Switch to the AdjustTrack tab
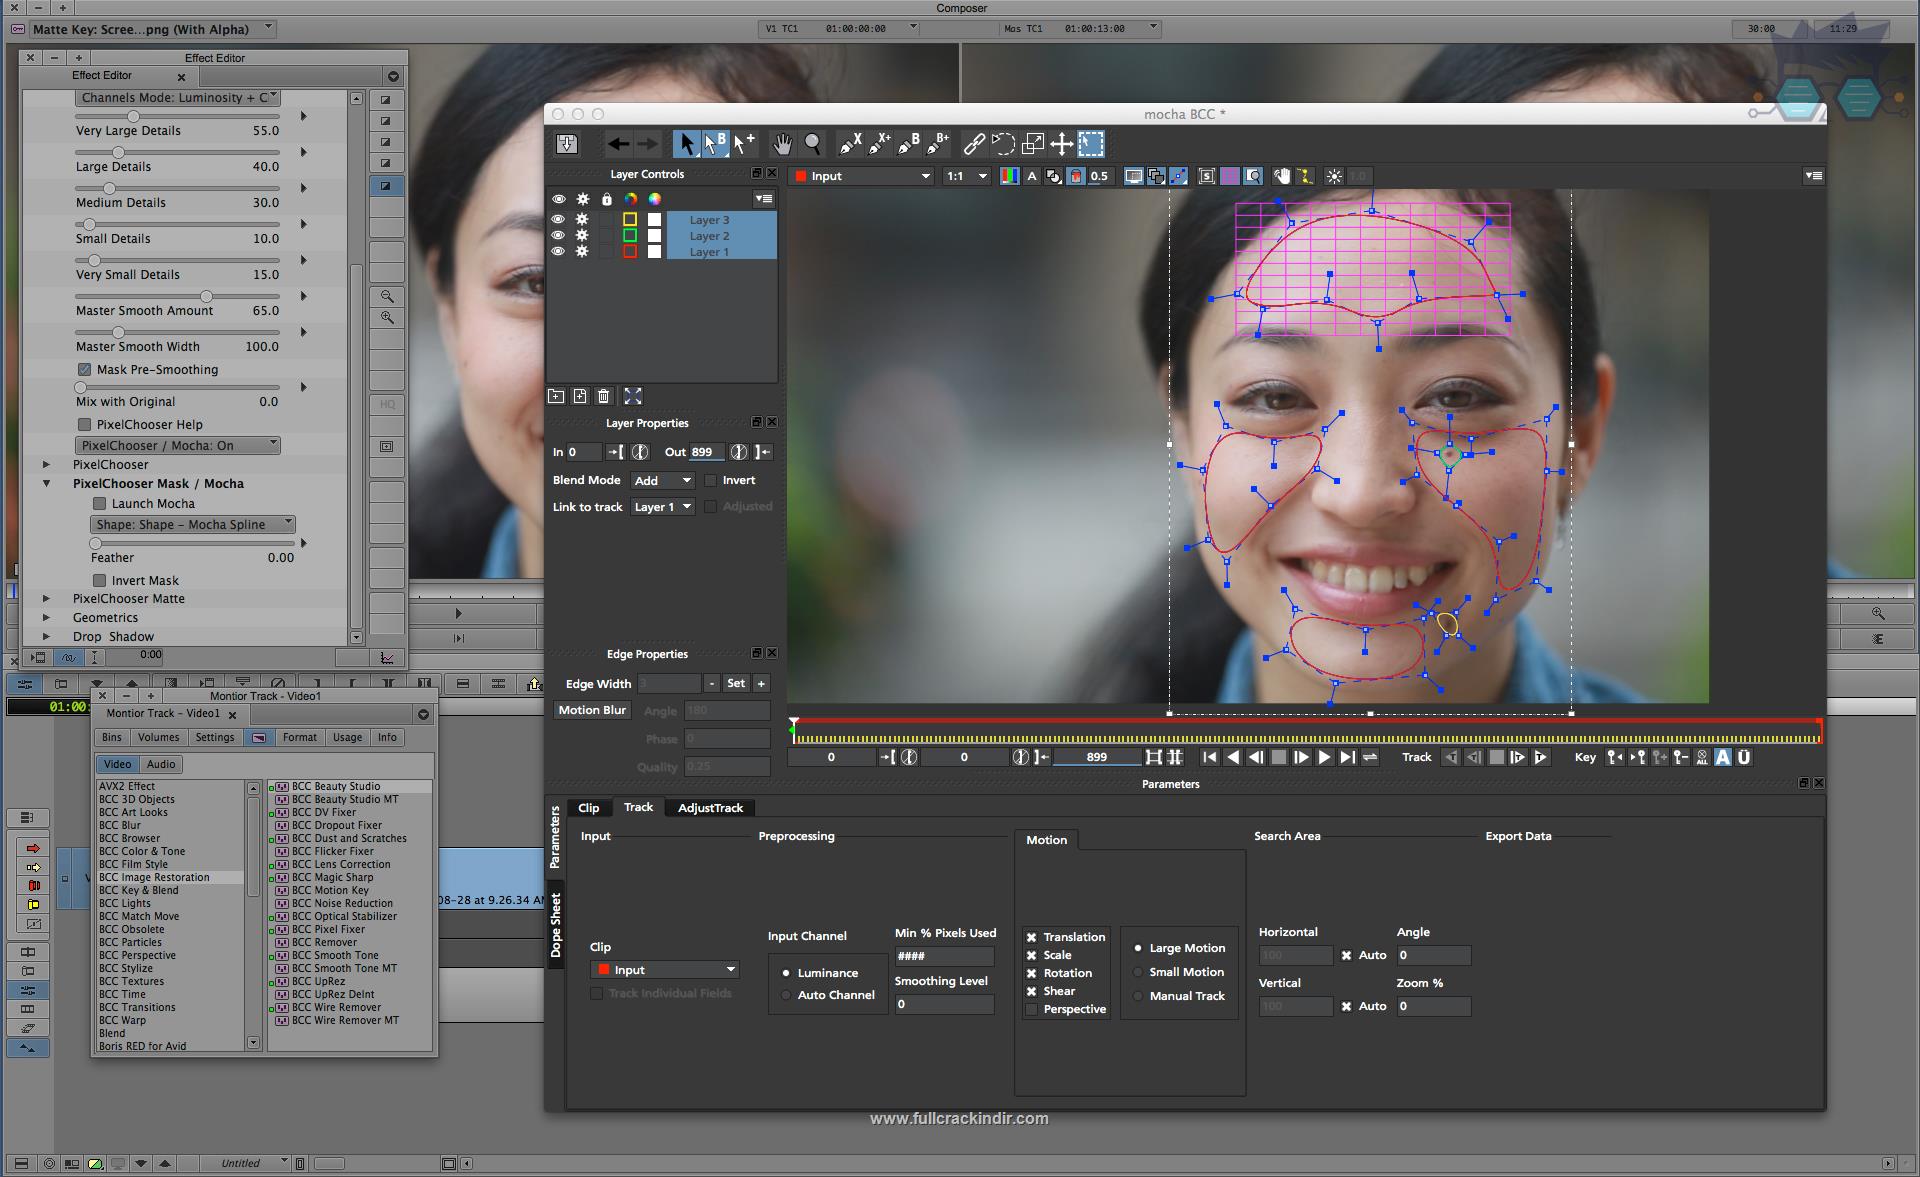This screenshot has width=1920, height=1177. click(708, 807)
